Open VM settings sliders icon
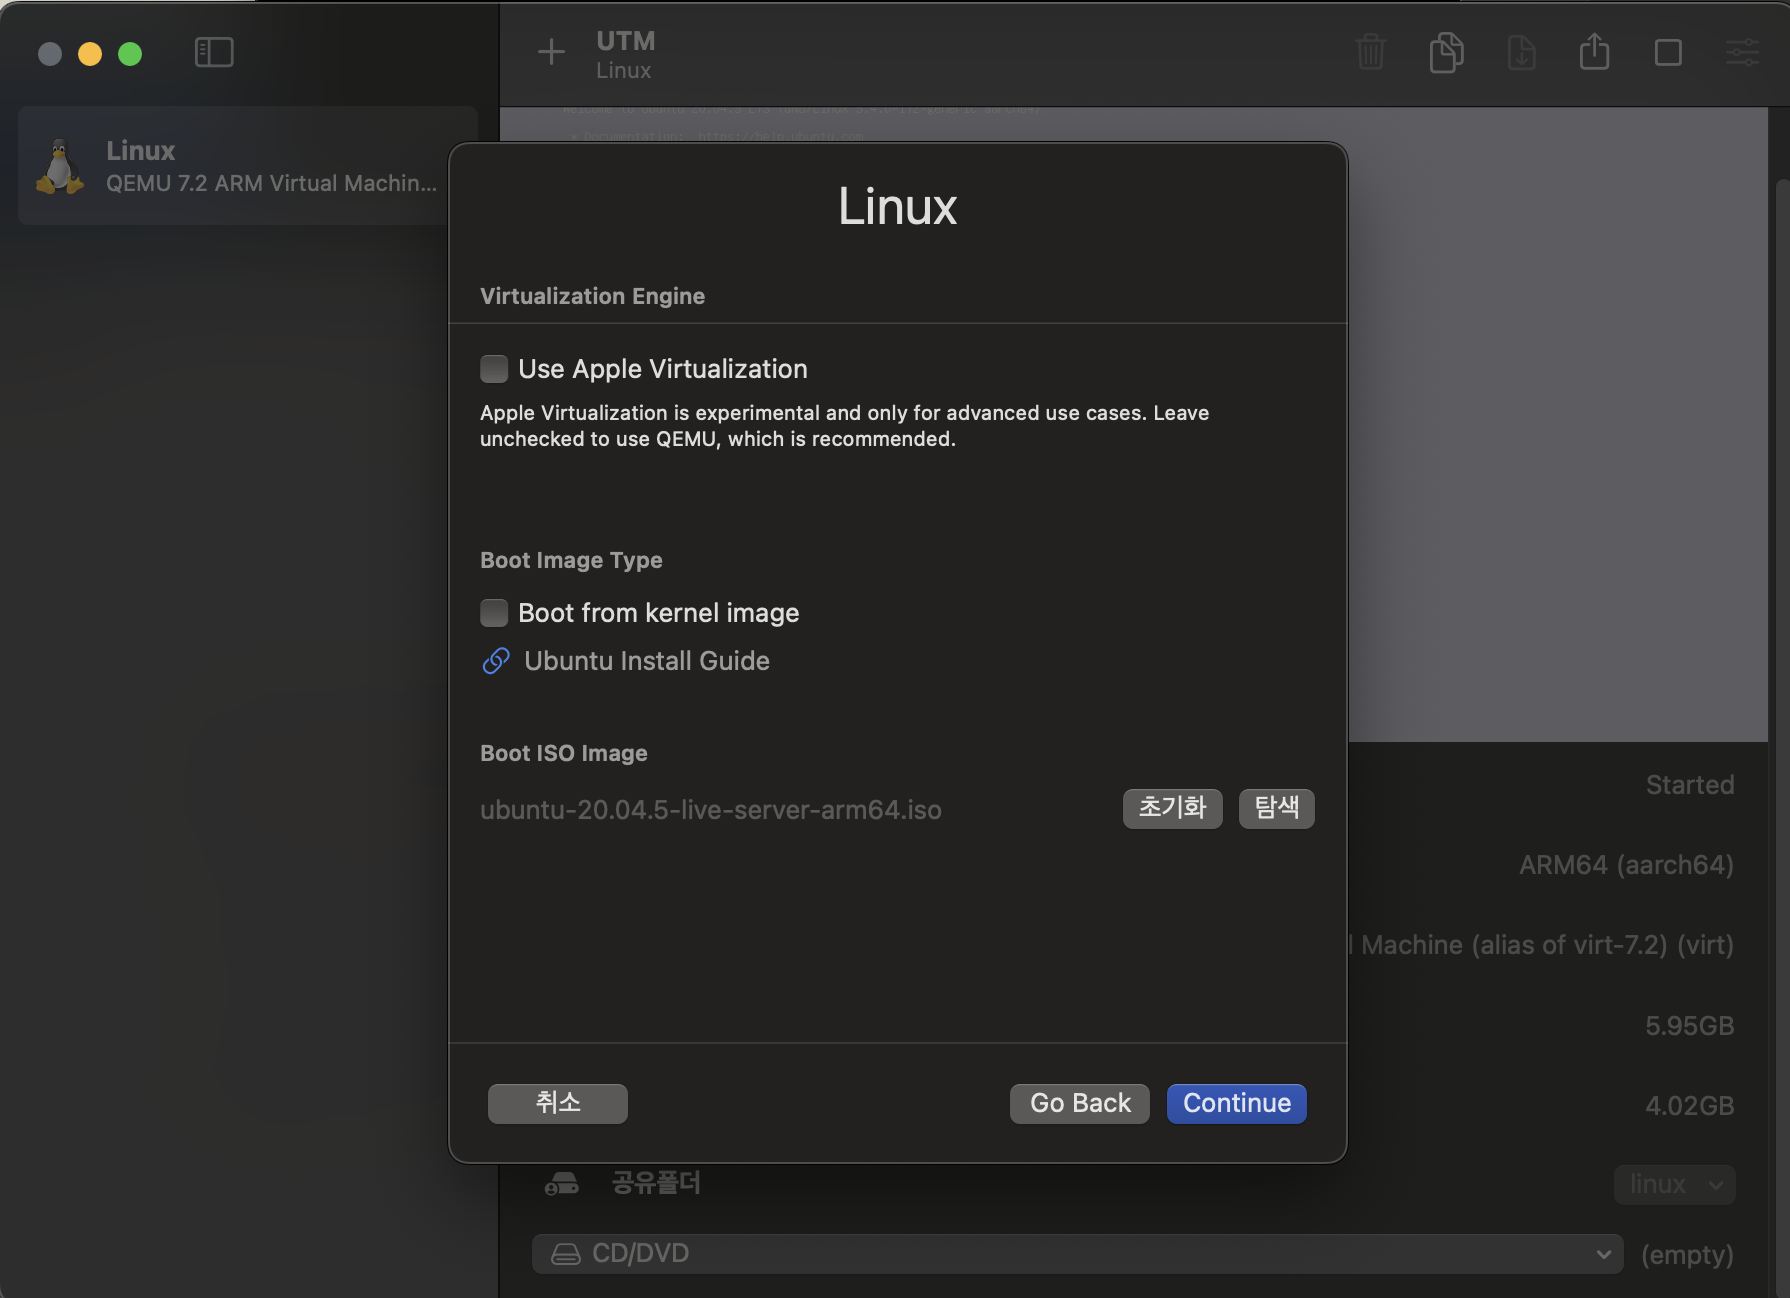Screen dimensions: 1790x1298 (1742, 52)
